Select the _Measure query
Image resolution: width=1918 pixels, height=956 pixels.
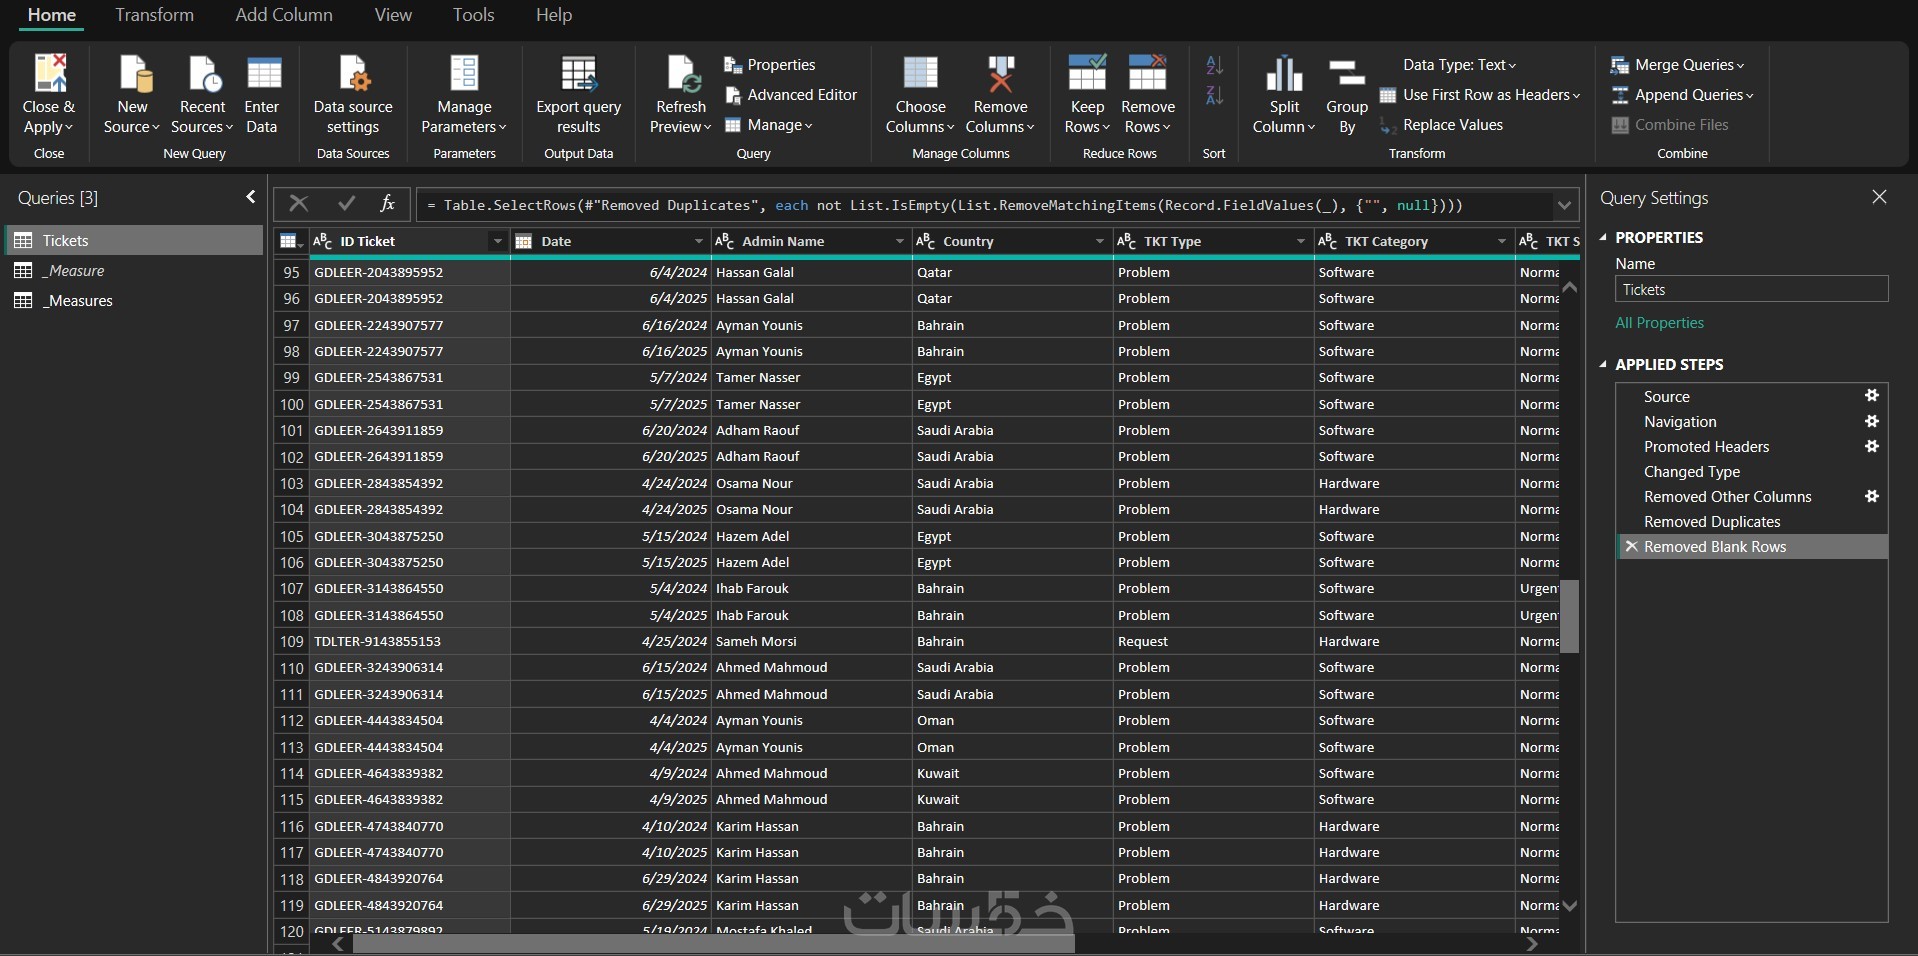(134, 270)
